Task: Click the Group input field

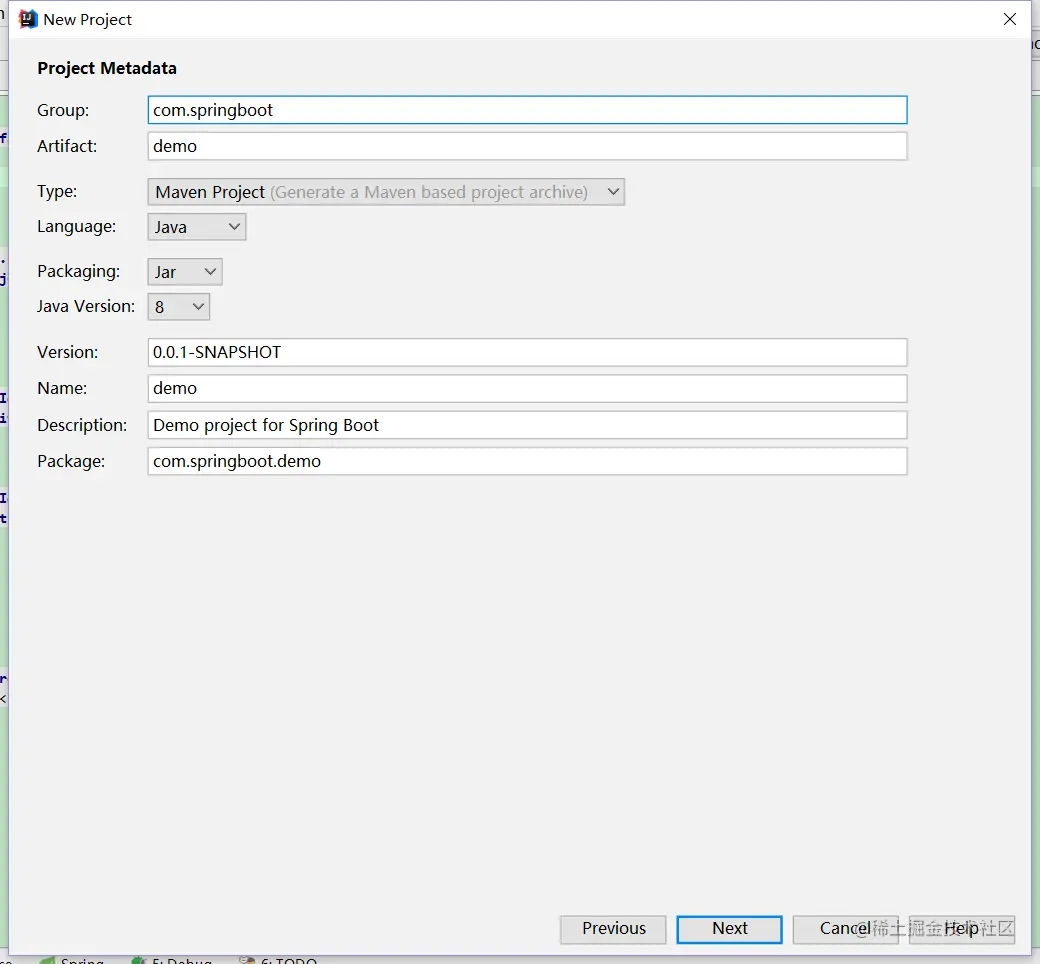Action: pos(527,110)
